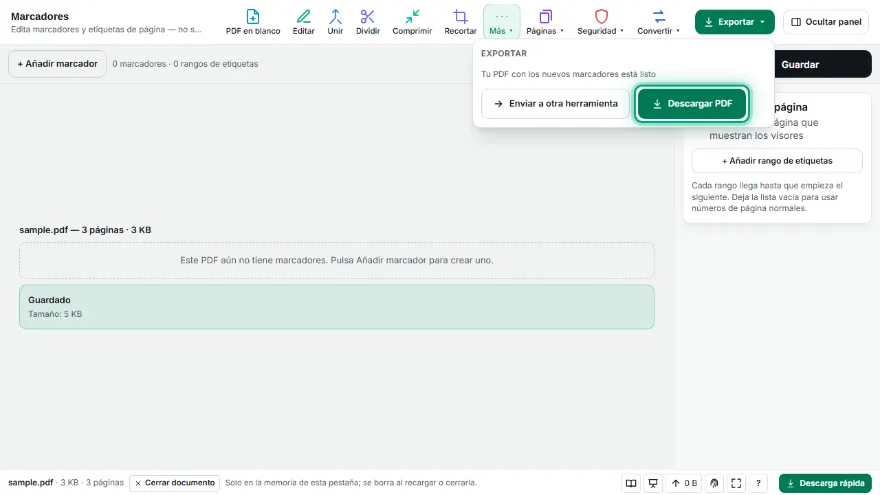This screenshot has height=495, width=880.
Task: Open the book reading view icon
Action: [x=631, y=483]
